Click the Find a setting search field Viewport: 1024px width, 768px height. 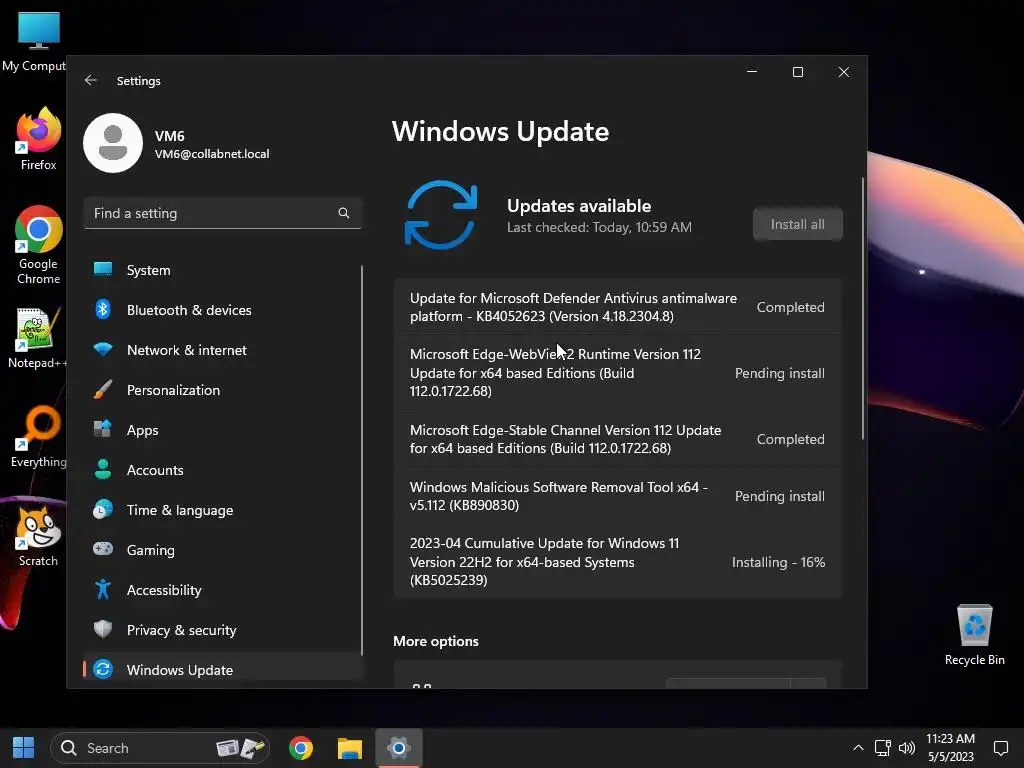[222, 213]
